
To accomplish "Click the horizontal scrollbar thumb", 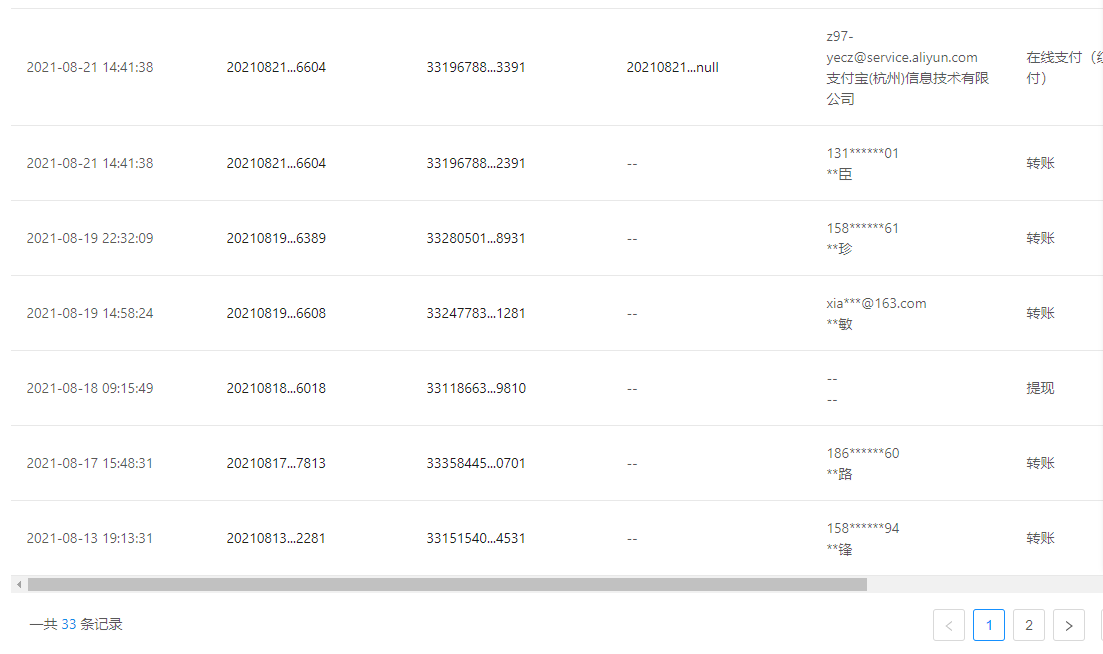I will point(446,584).
